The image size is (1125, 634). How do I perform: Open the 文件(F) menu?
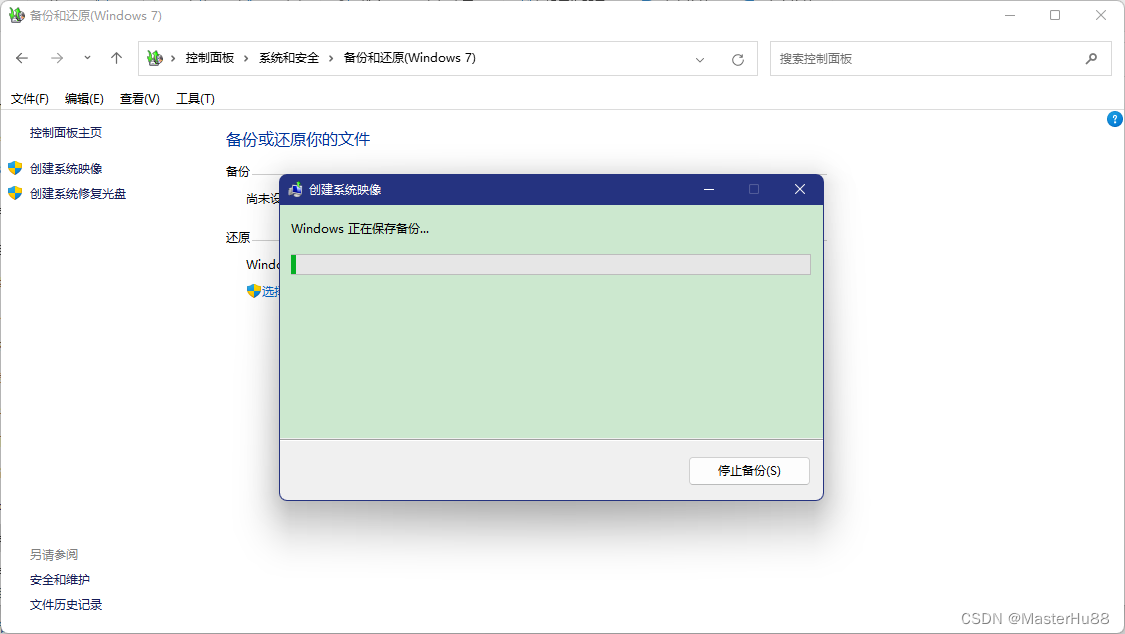tap(29, 99)
